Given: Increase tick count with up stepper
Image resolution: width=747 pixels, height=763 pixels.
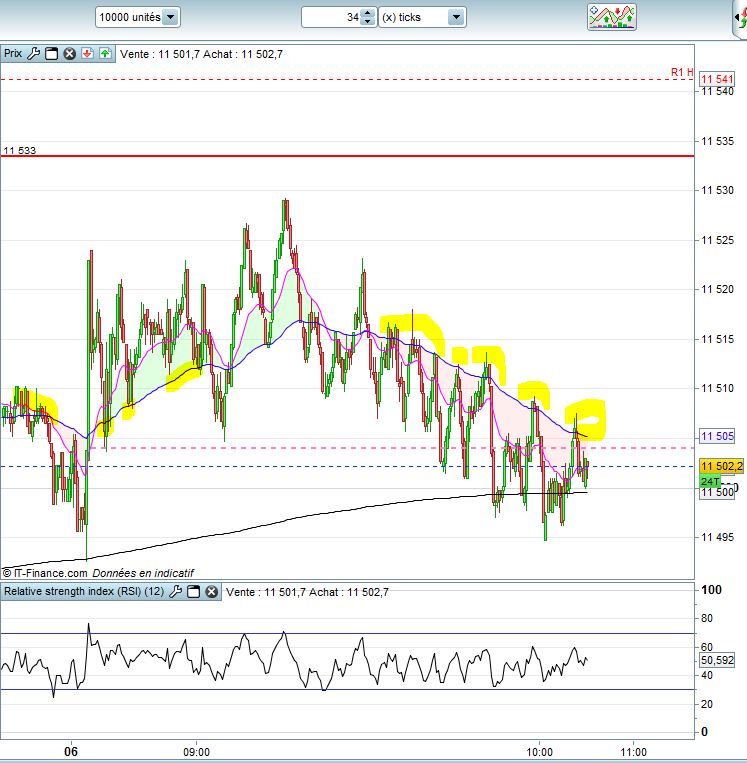Looking at the screenshot, I should [x=368, y=13].
